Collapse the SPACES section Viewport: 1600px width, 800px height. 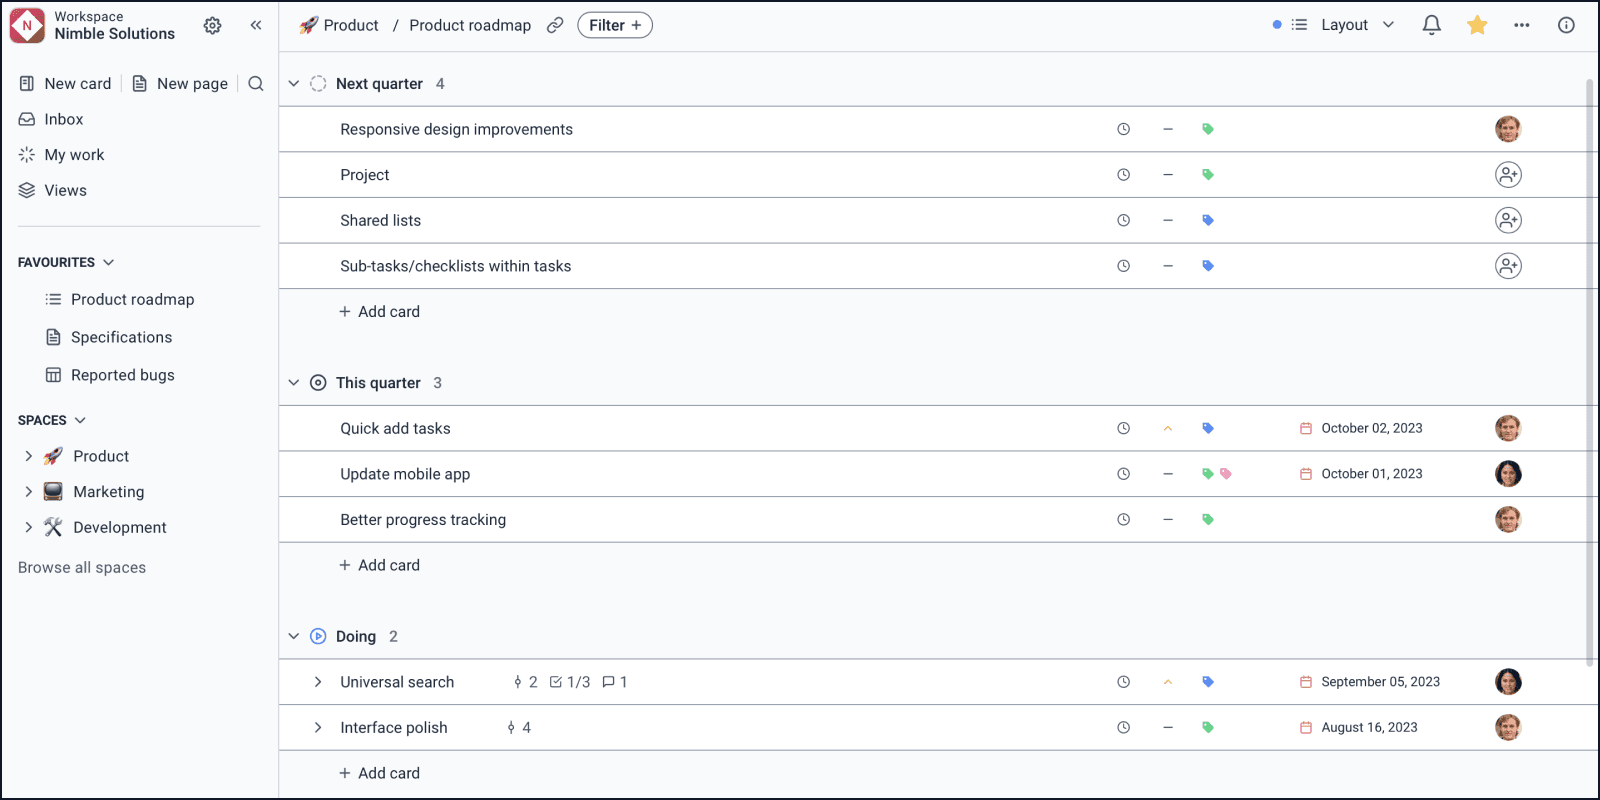click(80, 420)
